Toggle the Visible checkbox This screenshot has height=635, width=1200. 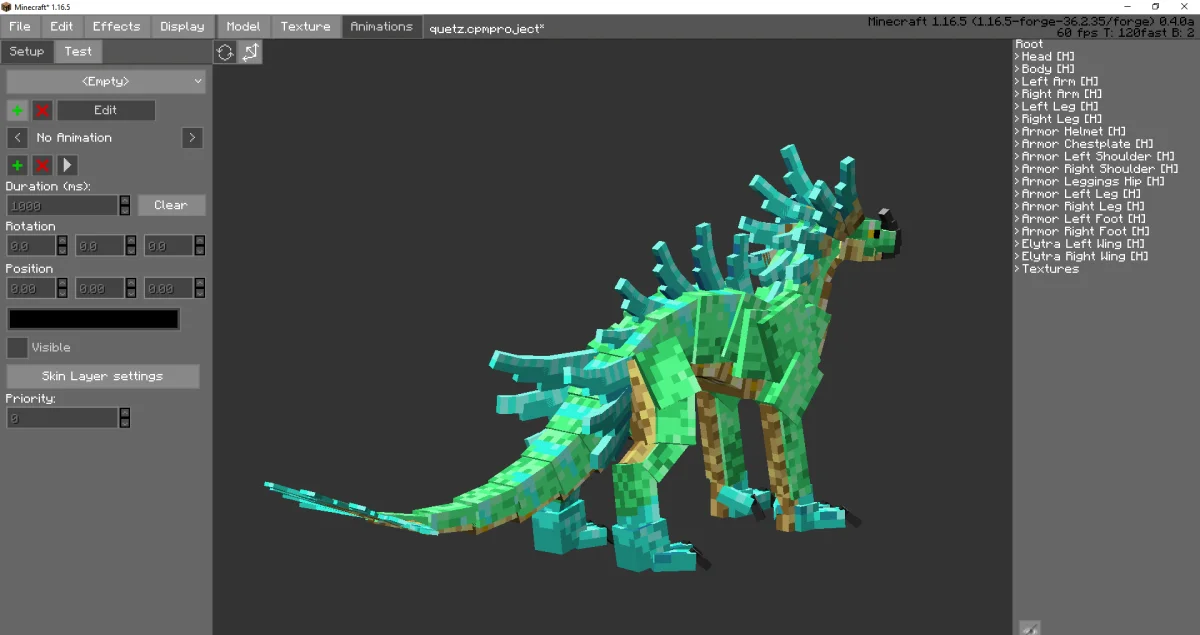17,347
